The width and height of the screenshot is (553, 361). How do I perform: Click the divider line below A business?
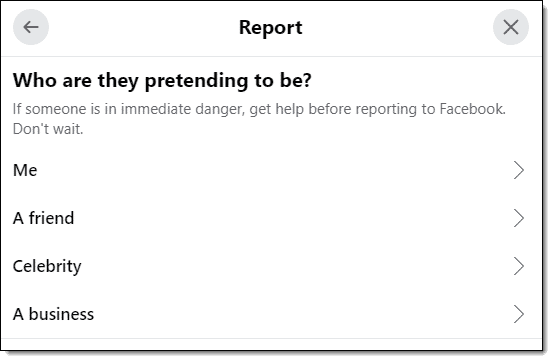pos(271,338)
